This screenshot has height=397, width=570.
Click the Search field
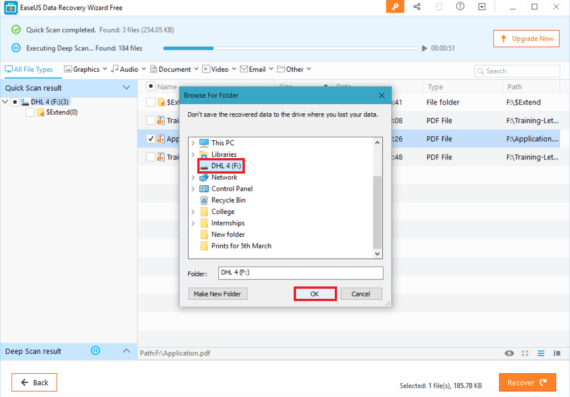click(517, 71)
